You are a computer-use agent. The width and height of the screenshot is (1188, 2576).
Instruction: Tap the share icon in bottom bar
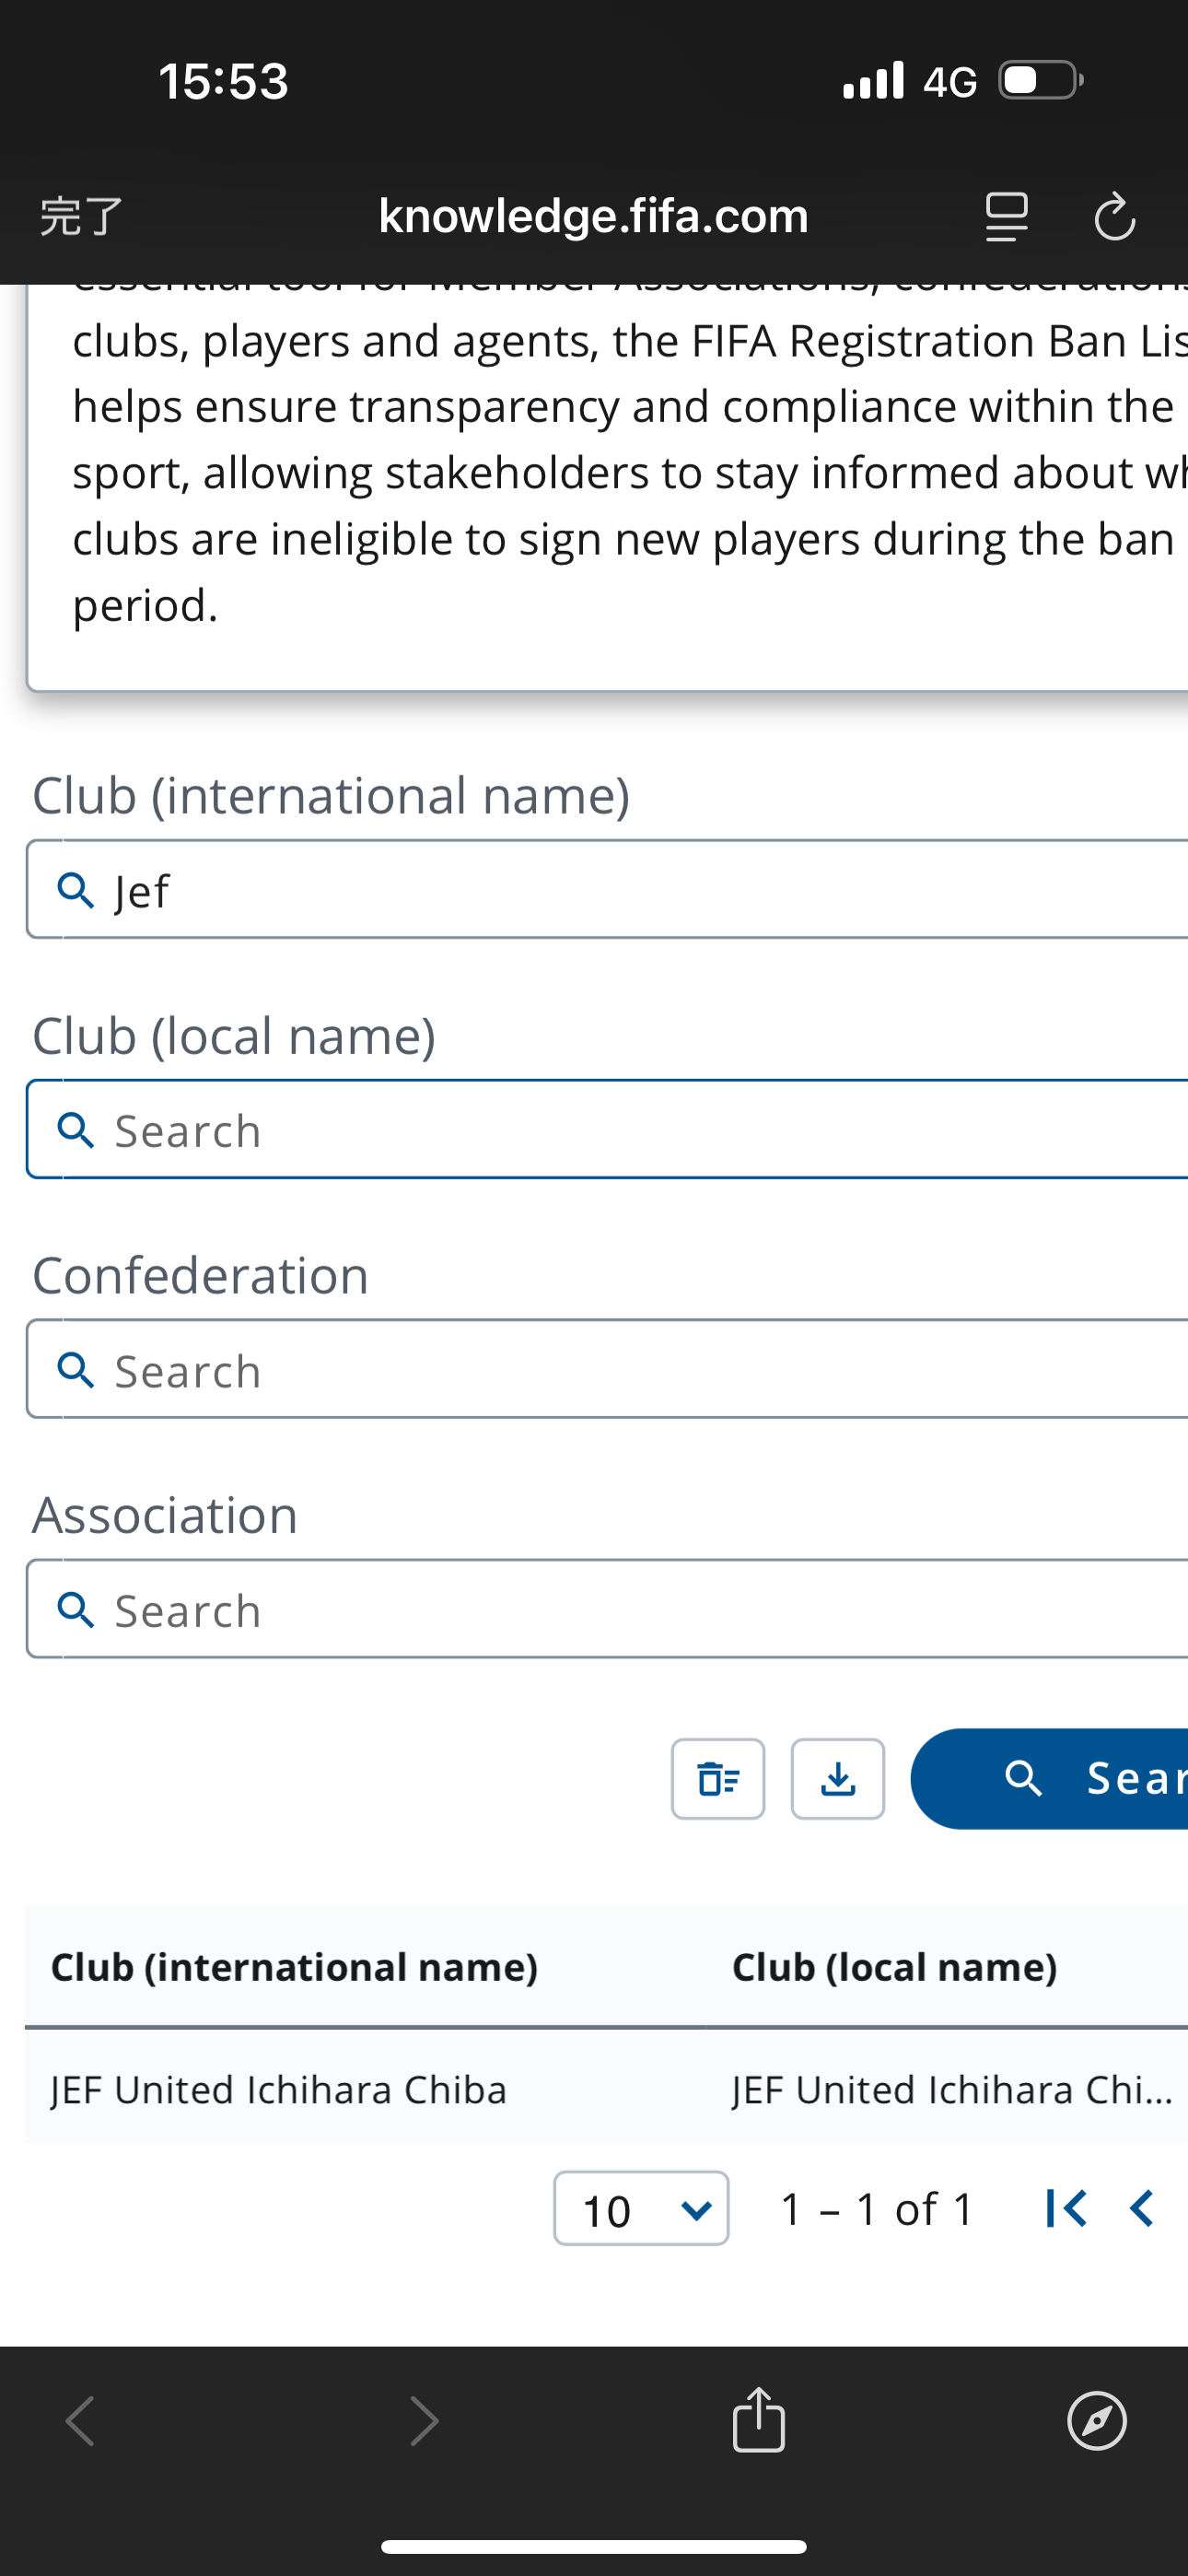pos(759,2420)
